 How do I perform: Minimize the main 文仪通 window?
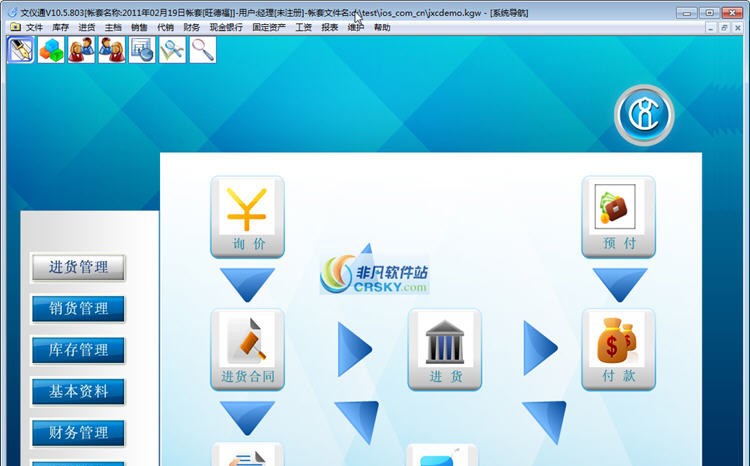click(x=687, y=13)
